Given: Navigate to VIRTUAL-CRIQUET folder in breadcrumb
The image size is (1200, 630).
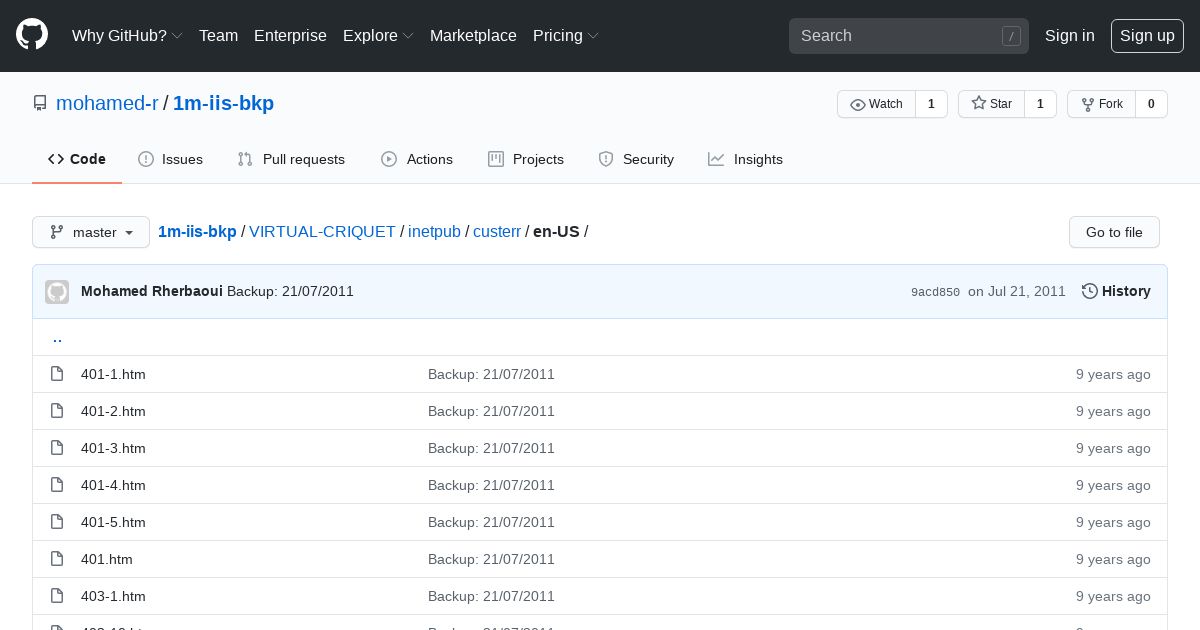Looking at the screenshot, I should [x=322, y=231].
